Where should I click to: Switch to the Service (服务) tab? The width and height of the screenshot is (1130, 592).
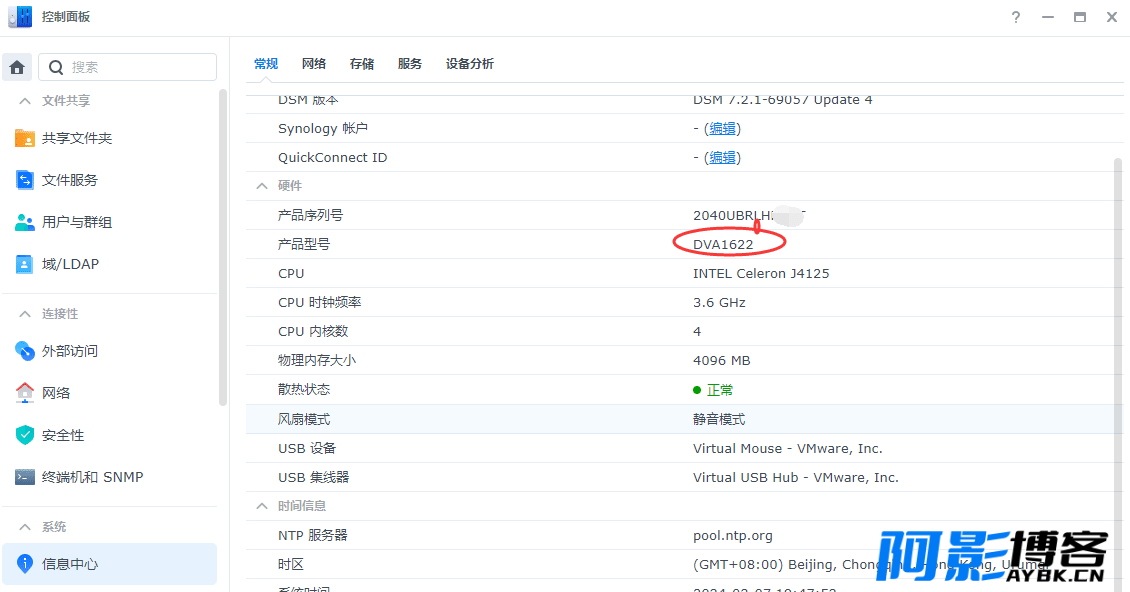click(x=409, y=64)
